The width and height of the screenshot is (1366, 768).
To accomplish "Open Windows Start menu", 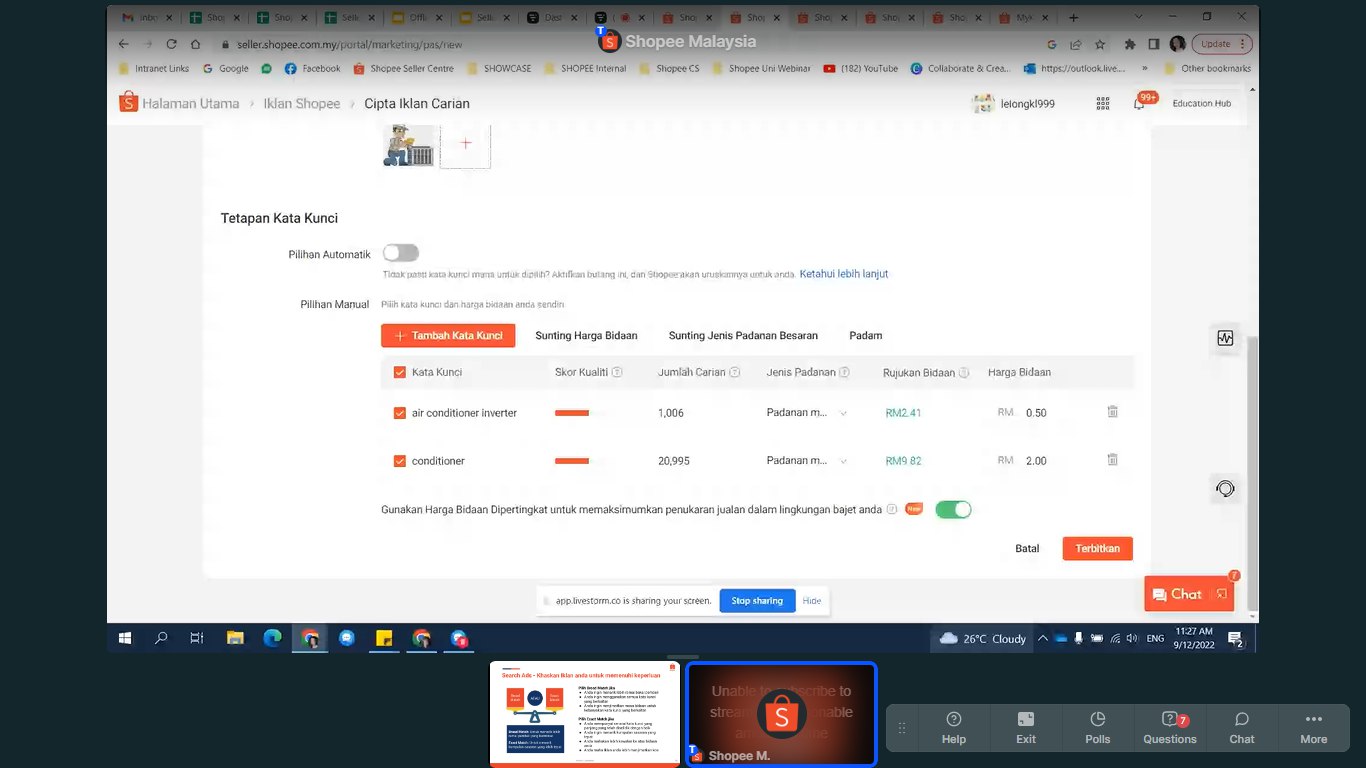I will [x=125, y=638].
